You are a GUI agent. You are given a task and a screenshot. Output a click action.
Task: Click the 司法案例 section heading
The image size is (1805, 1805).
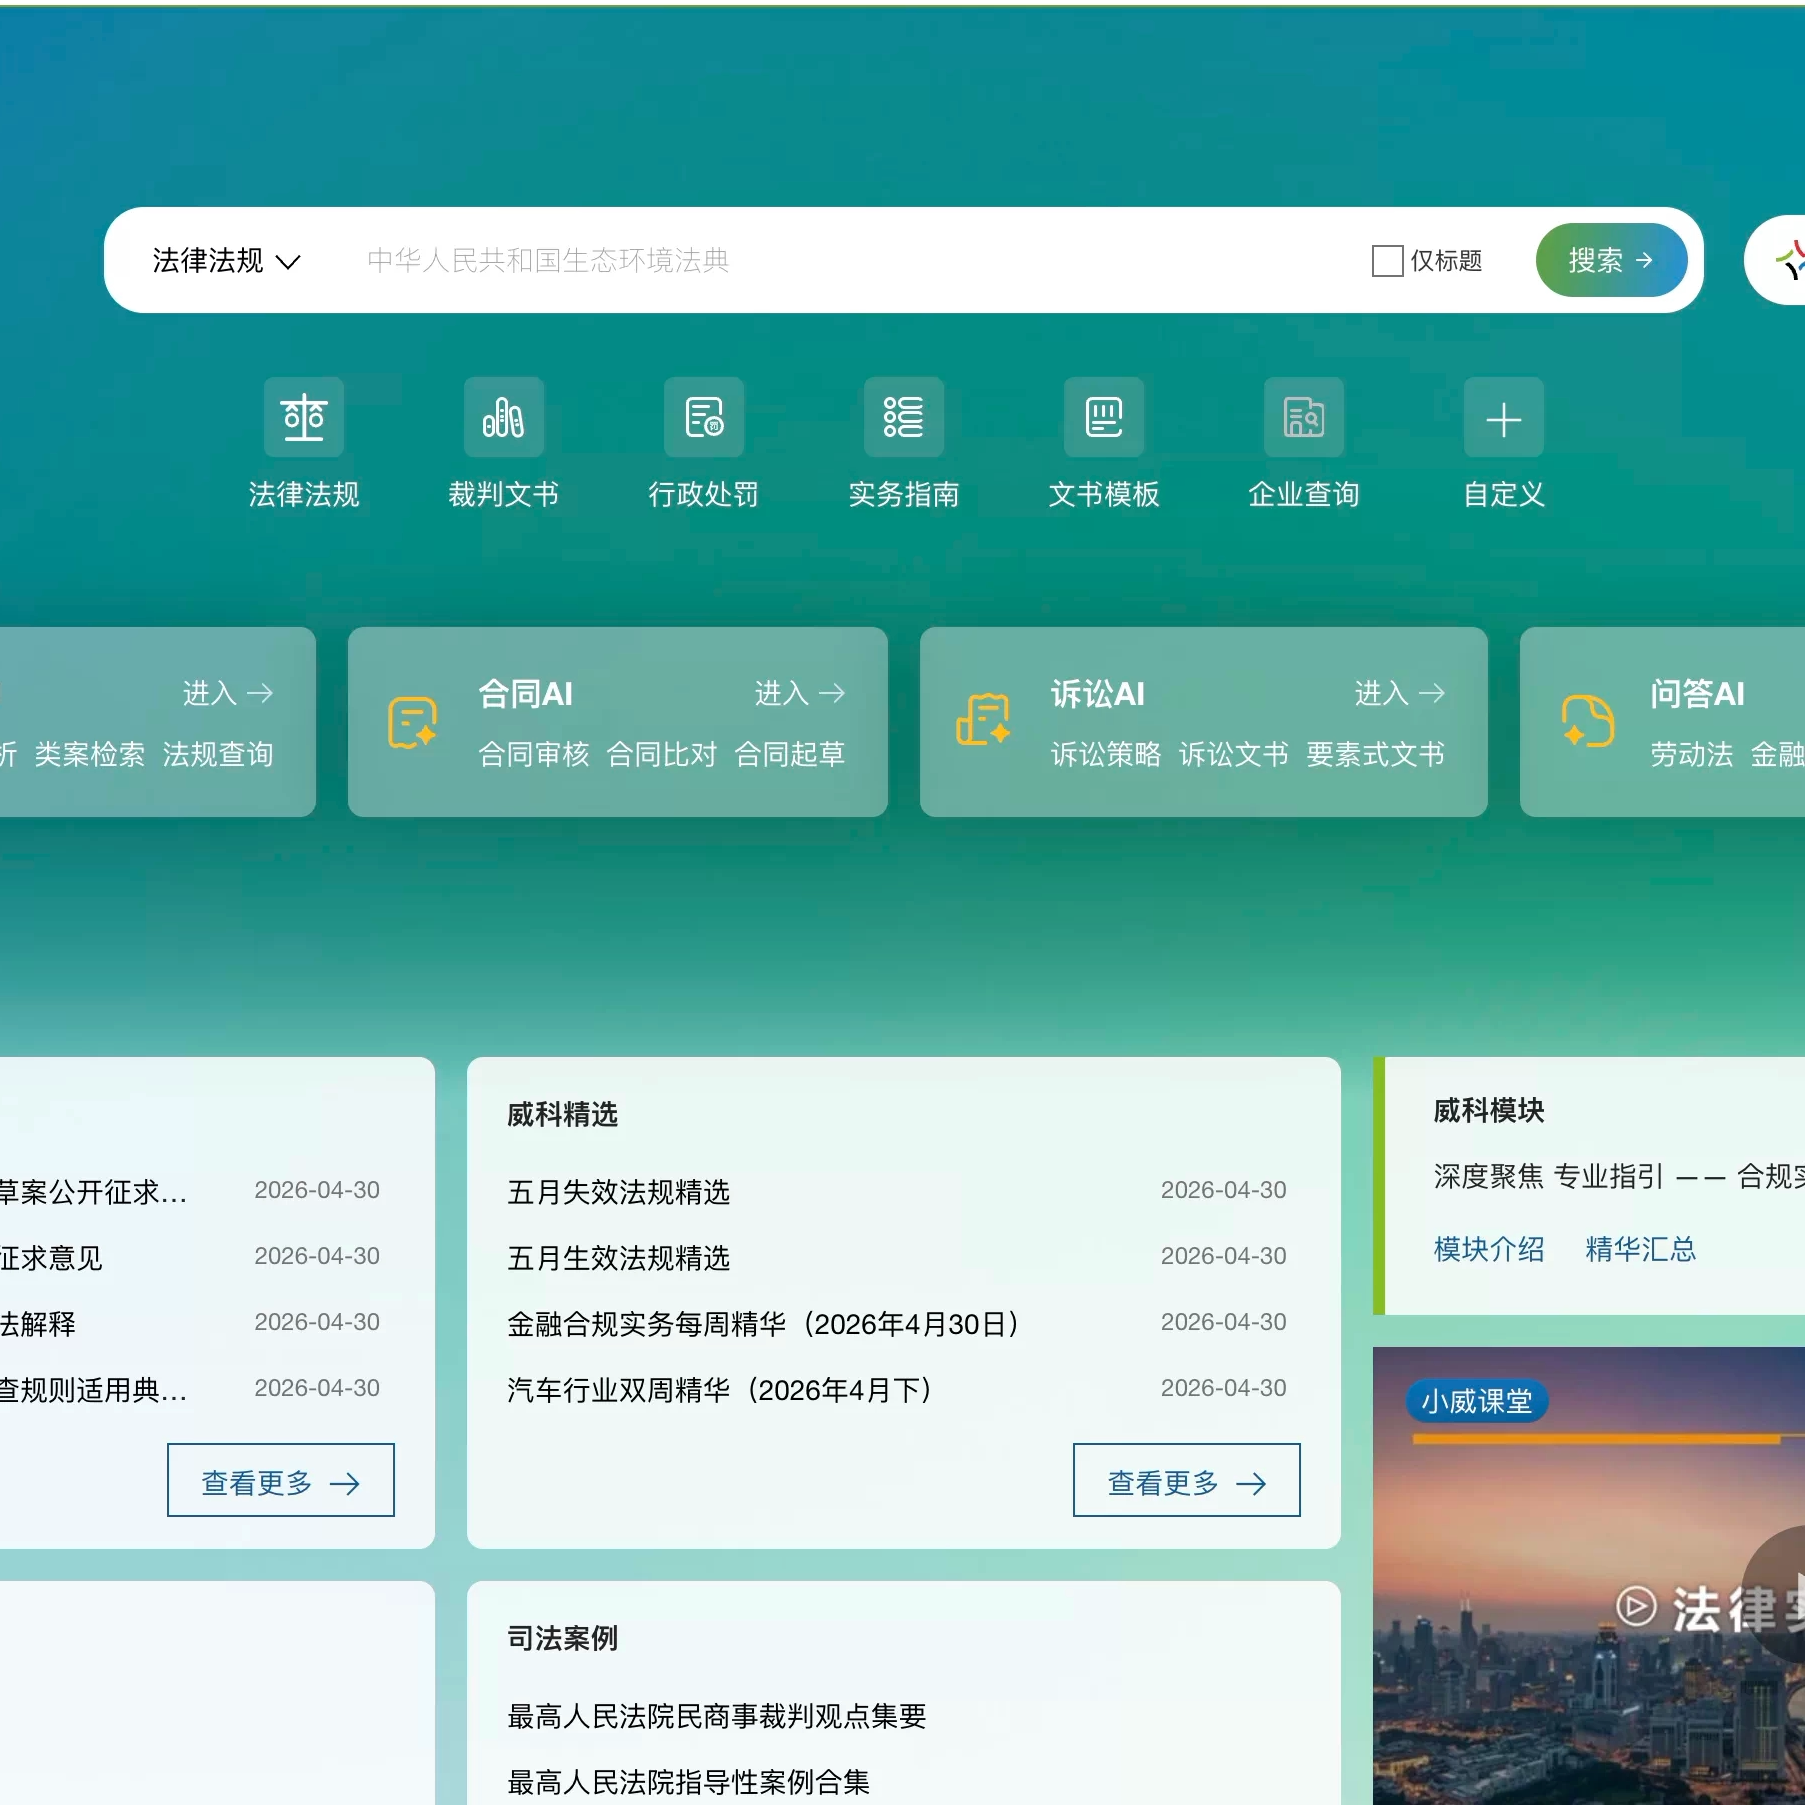[563, 1638]
